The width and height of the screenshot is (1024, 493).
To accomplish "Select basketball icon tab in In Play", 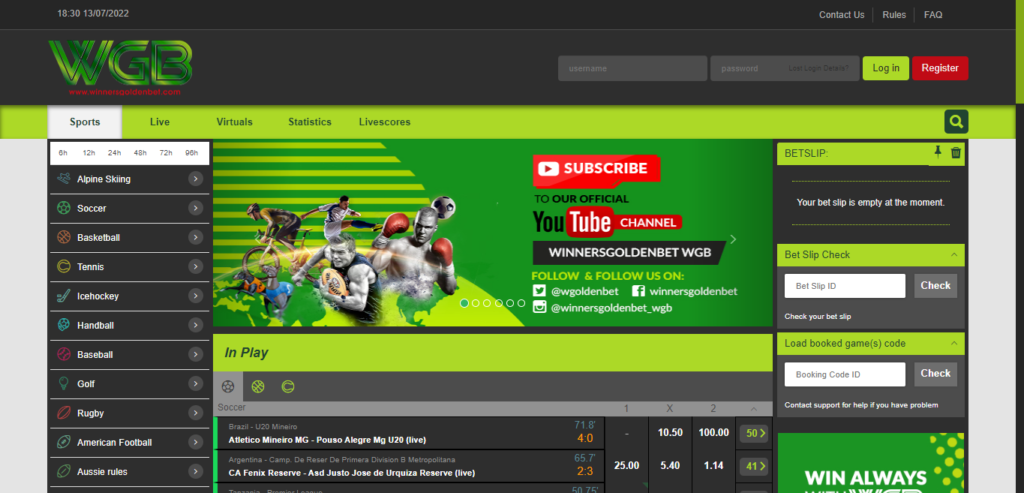I will (x=258, y=387).
